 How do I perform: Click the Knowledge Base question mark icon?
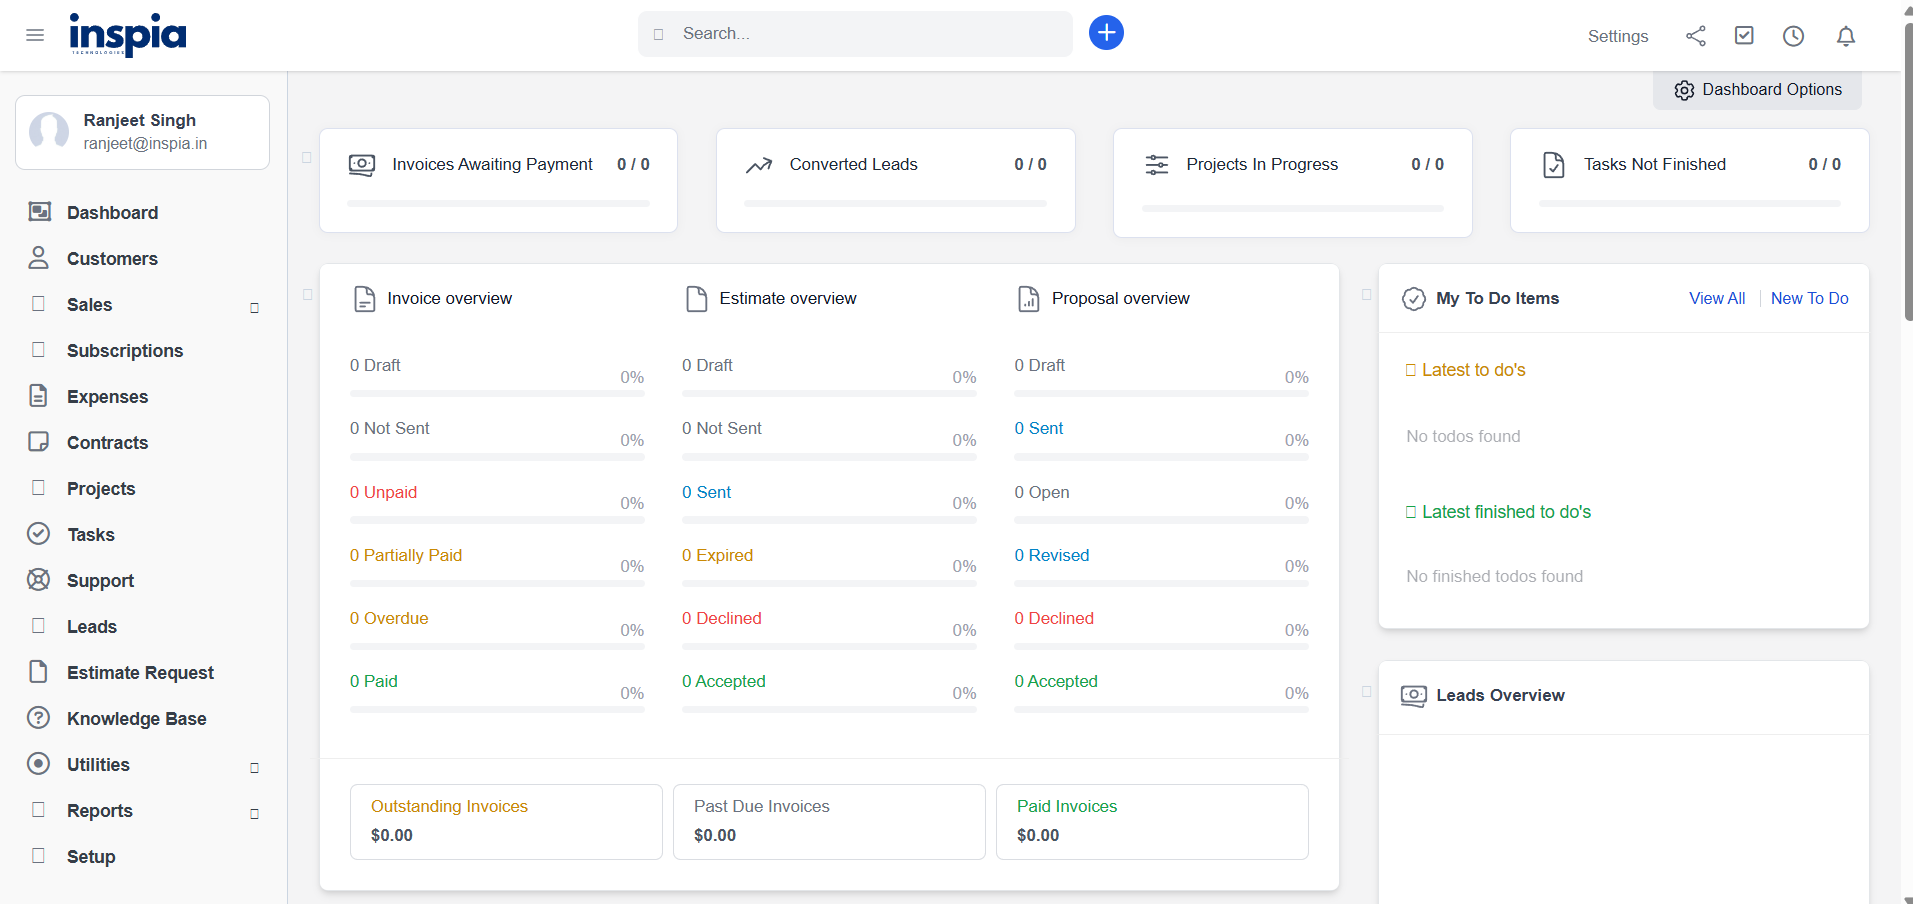coord(39,718)
